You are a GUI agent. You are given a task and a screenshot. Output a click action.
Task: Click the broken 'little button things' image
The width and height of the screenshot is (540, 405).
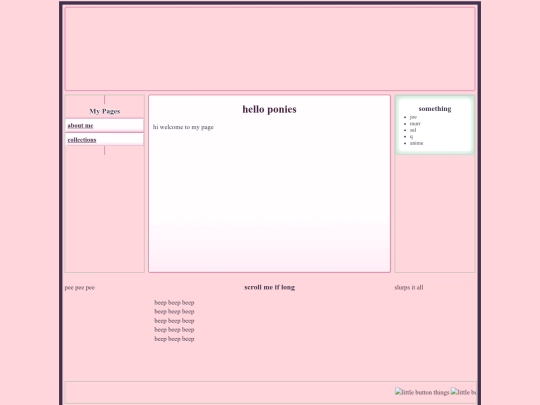tap(422, 392)
